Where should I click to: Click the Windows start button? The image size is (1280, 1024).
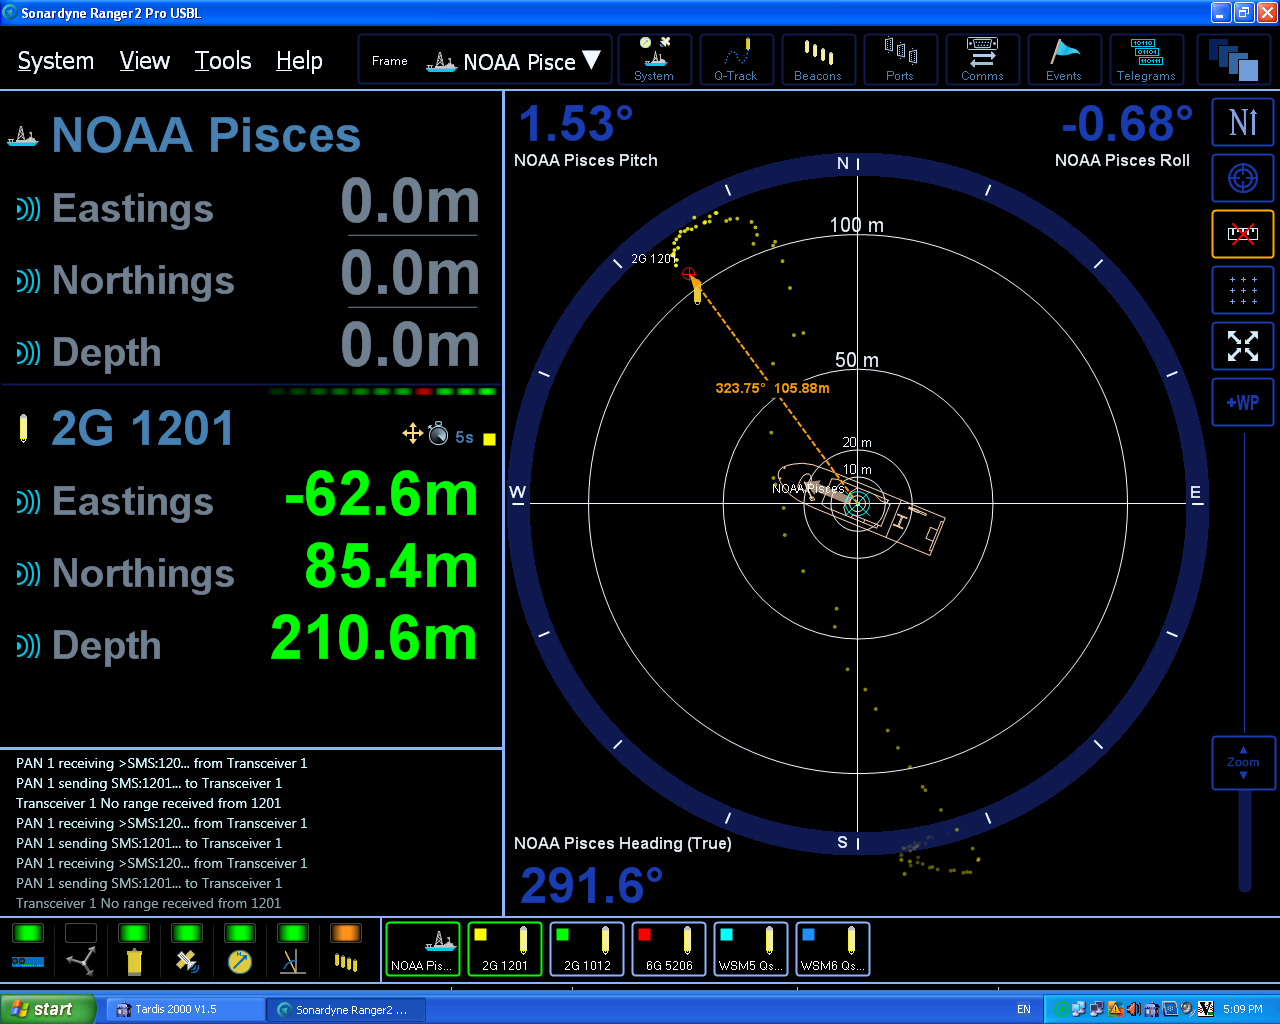[48, 1009]
